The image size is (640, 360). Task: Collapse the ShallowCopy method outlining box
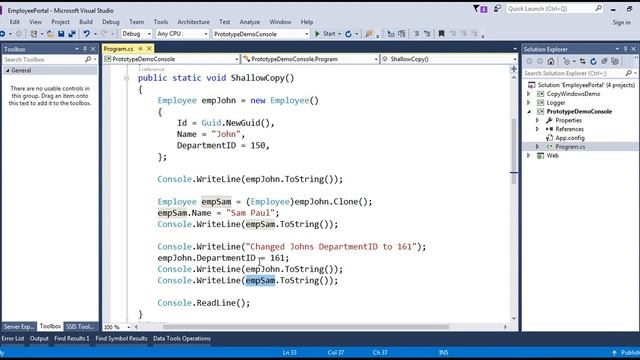point(127,78)
